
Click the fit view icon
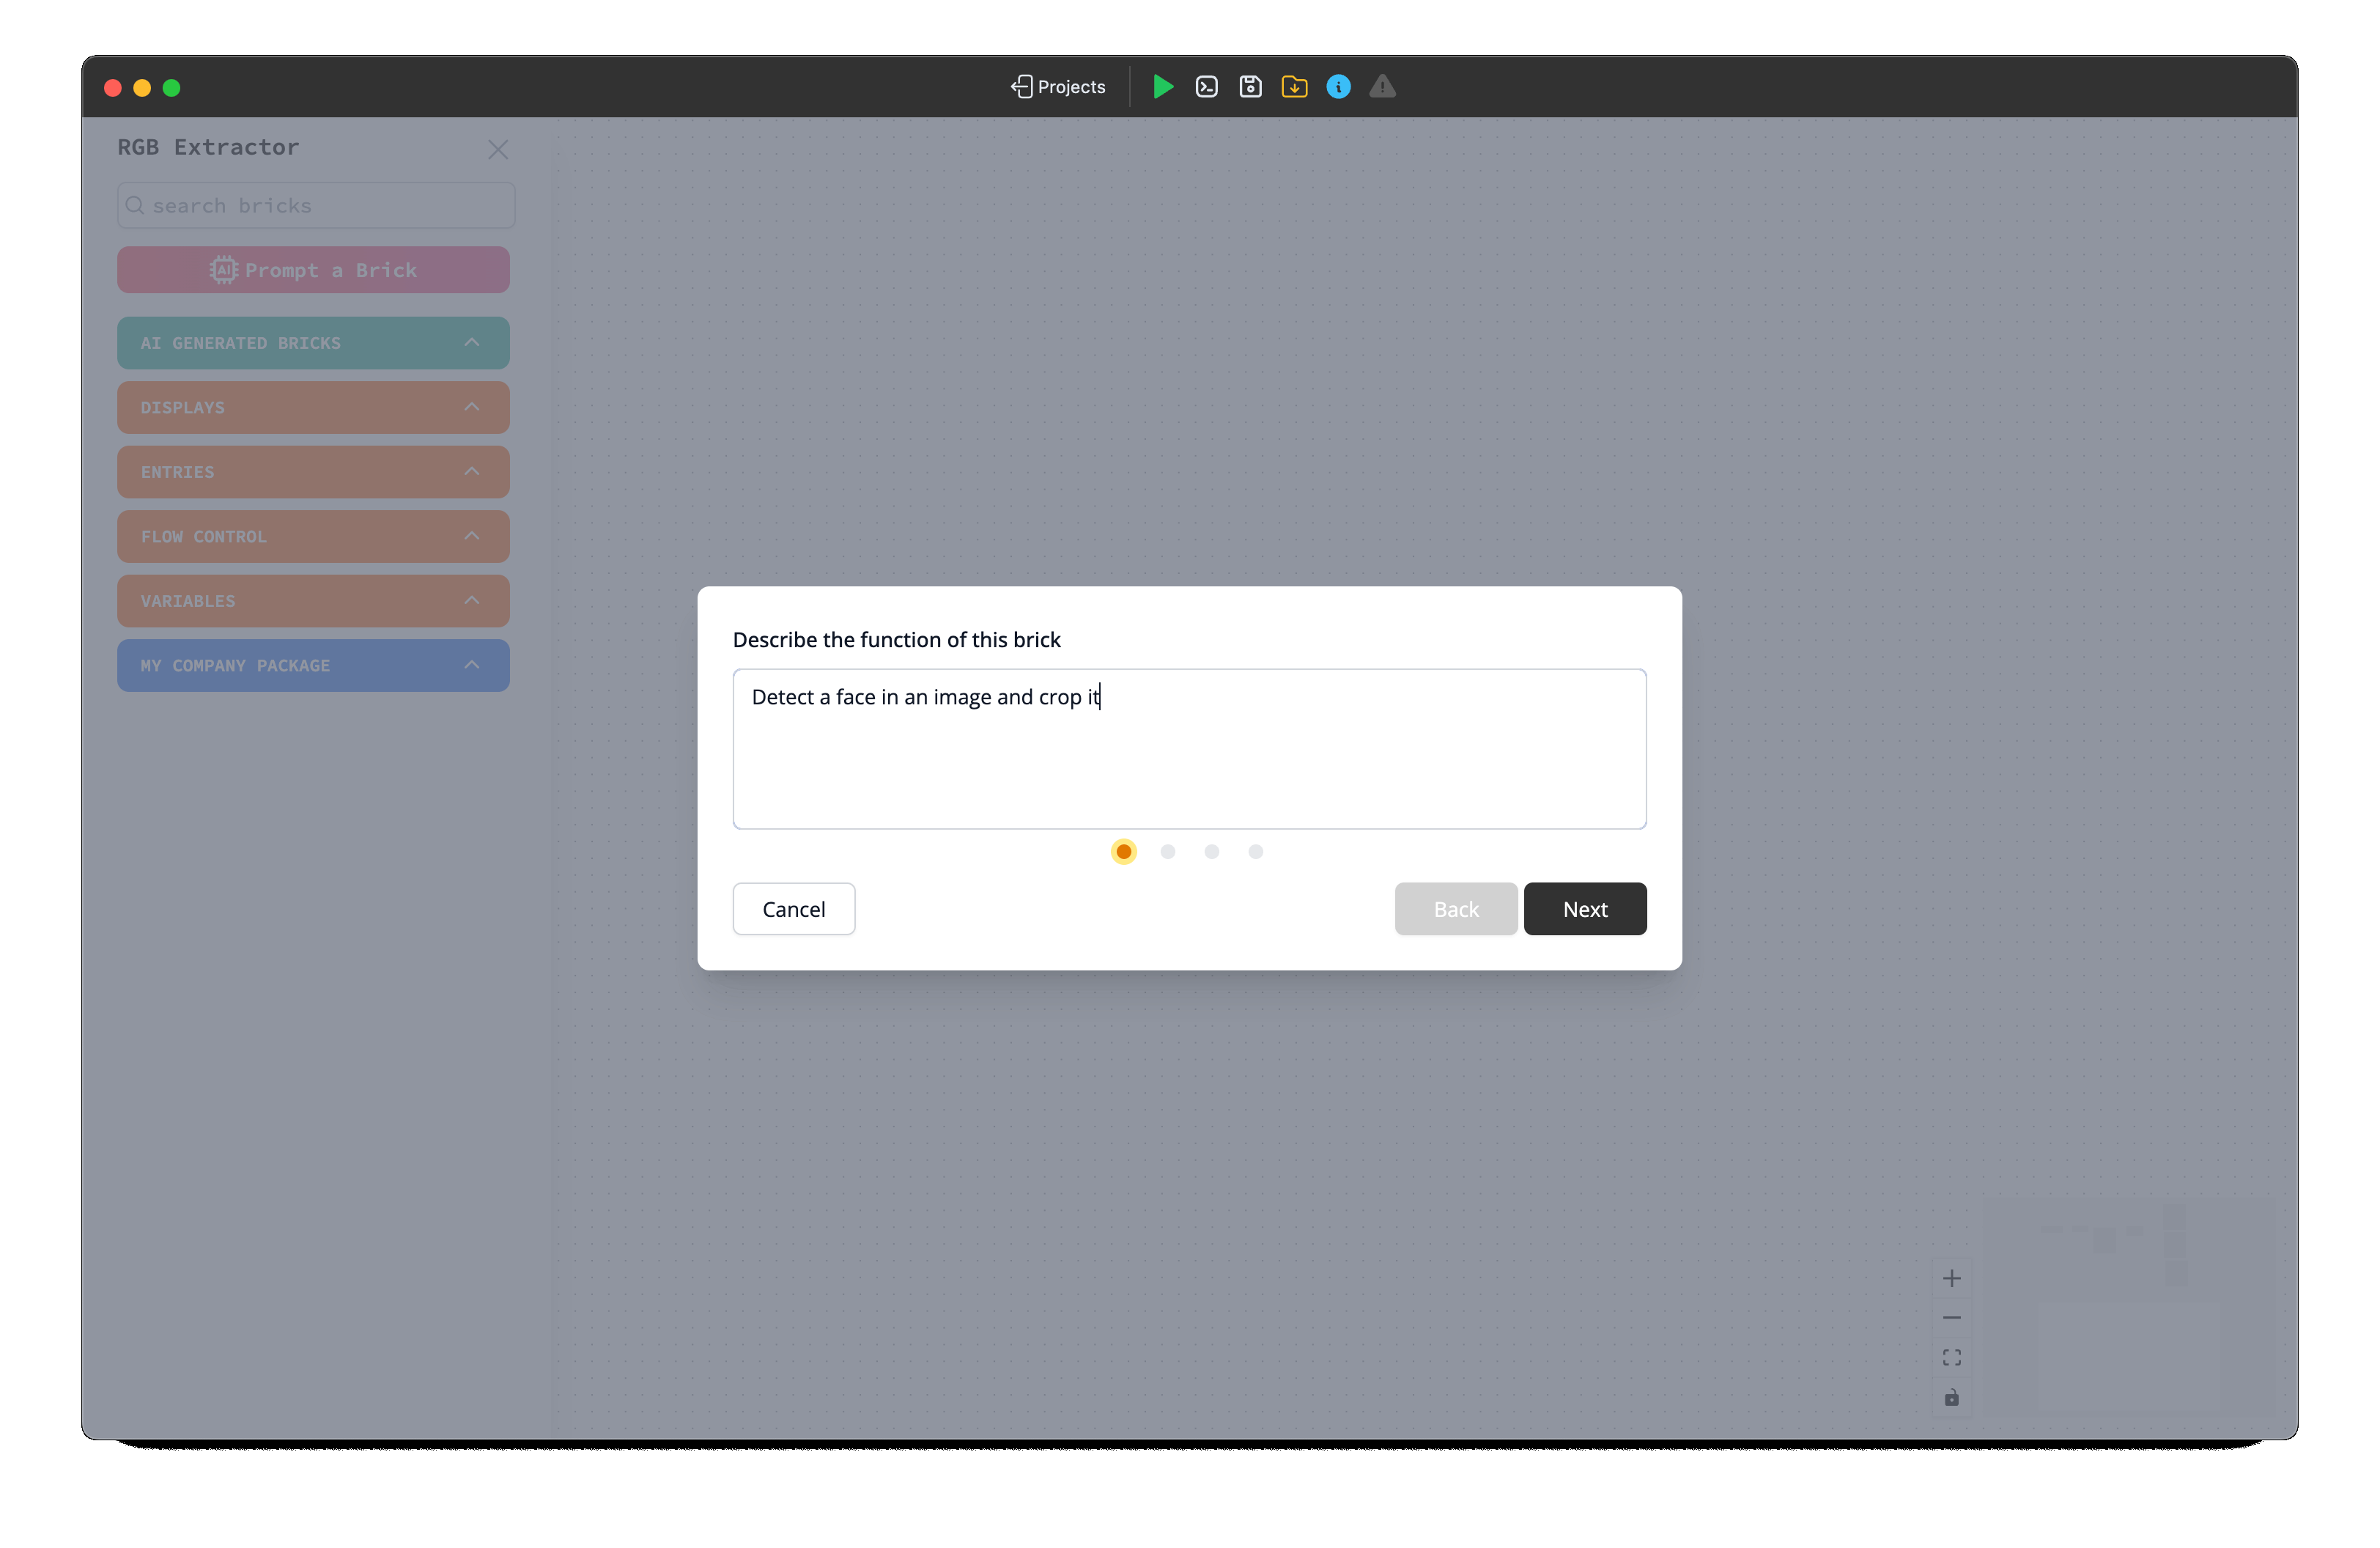pyautogui.click(x=1951, y=1357)
